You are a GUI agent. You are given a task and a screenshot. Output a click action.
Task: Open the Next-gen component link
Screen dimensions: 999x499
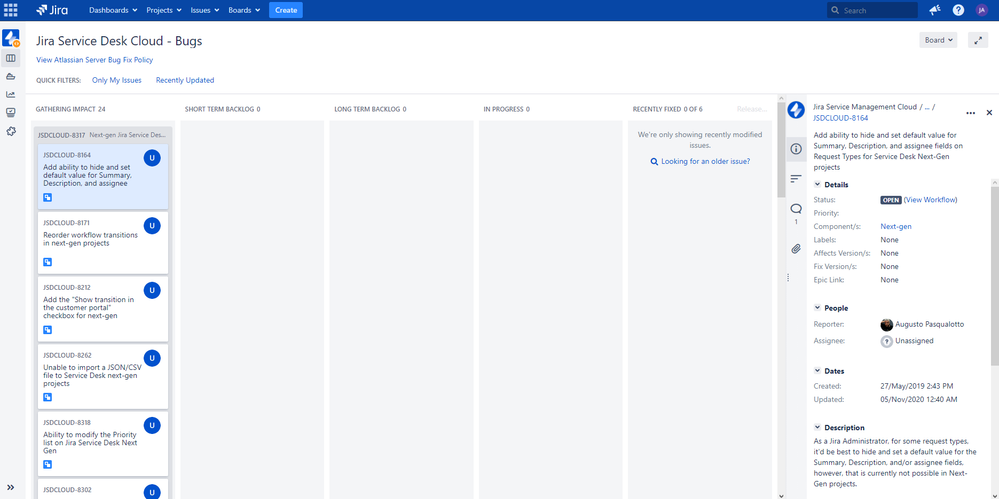(x=896, y=226)
